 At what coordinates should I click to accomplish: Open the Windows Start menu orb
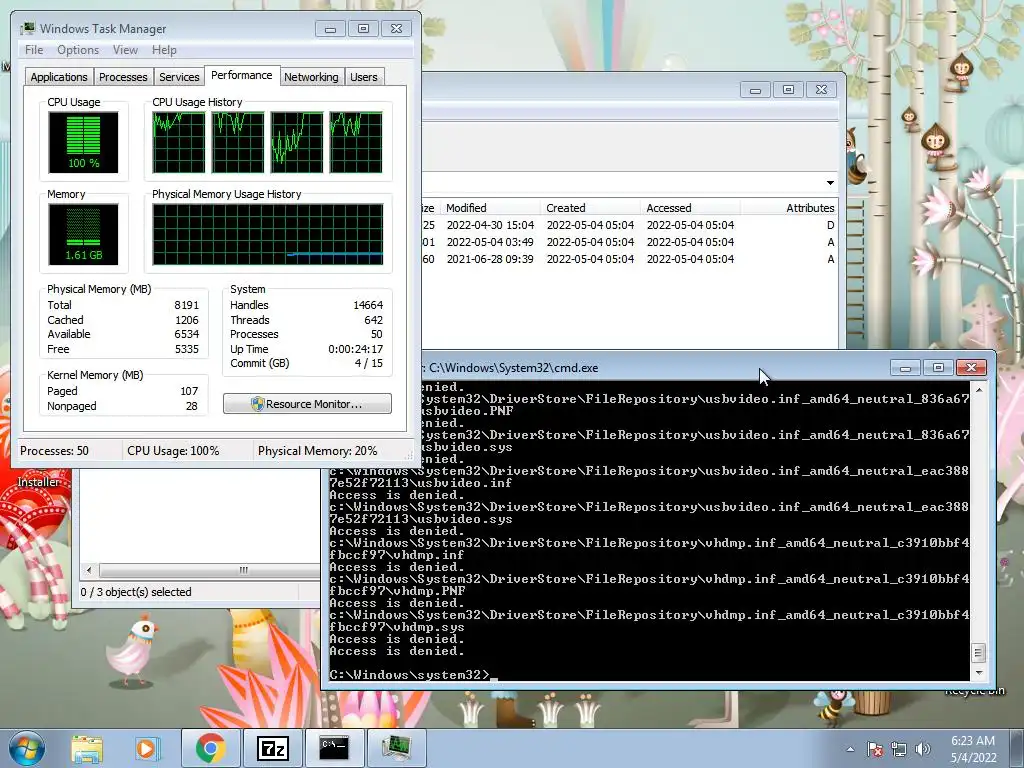(27, 748)
